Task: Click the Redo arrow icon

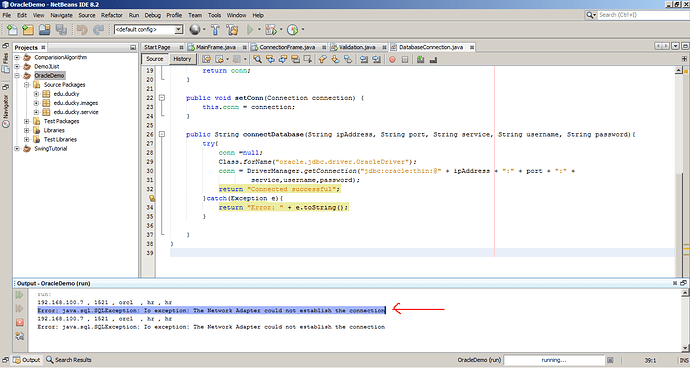Action: click(99, 29)
